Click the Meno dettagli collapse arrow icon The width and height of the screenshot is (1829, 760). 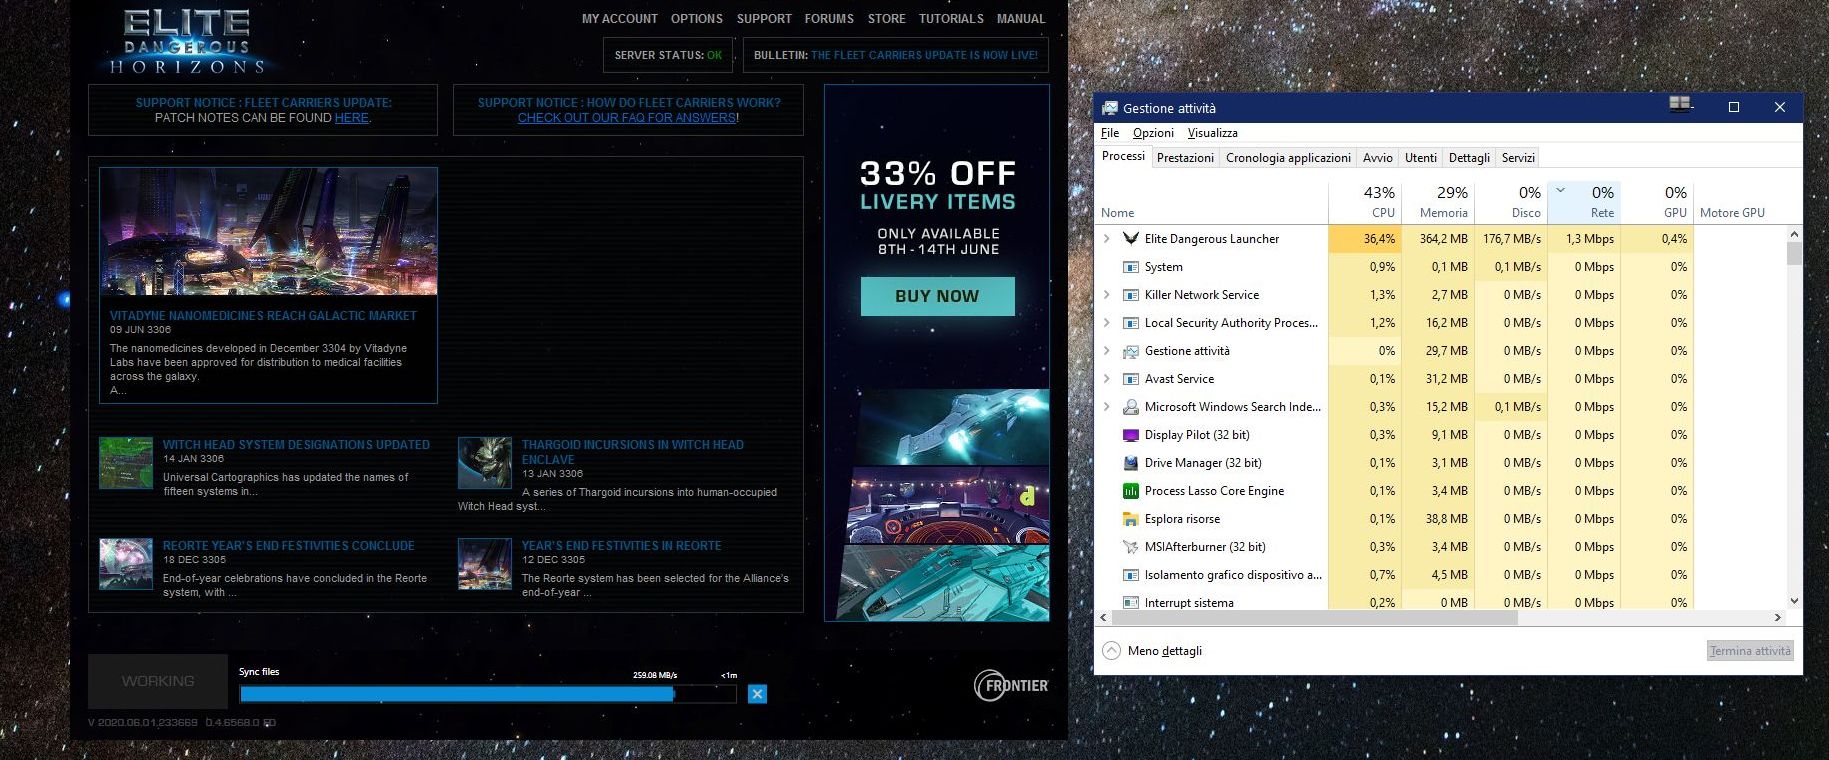pos(1111,650)
